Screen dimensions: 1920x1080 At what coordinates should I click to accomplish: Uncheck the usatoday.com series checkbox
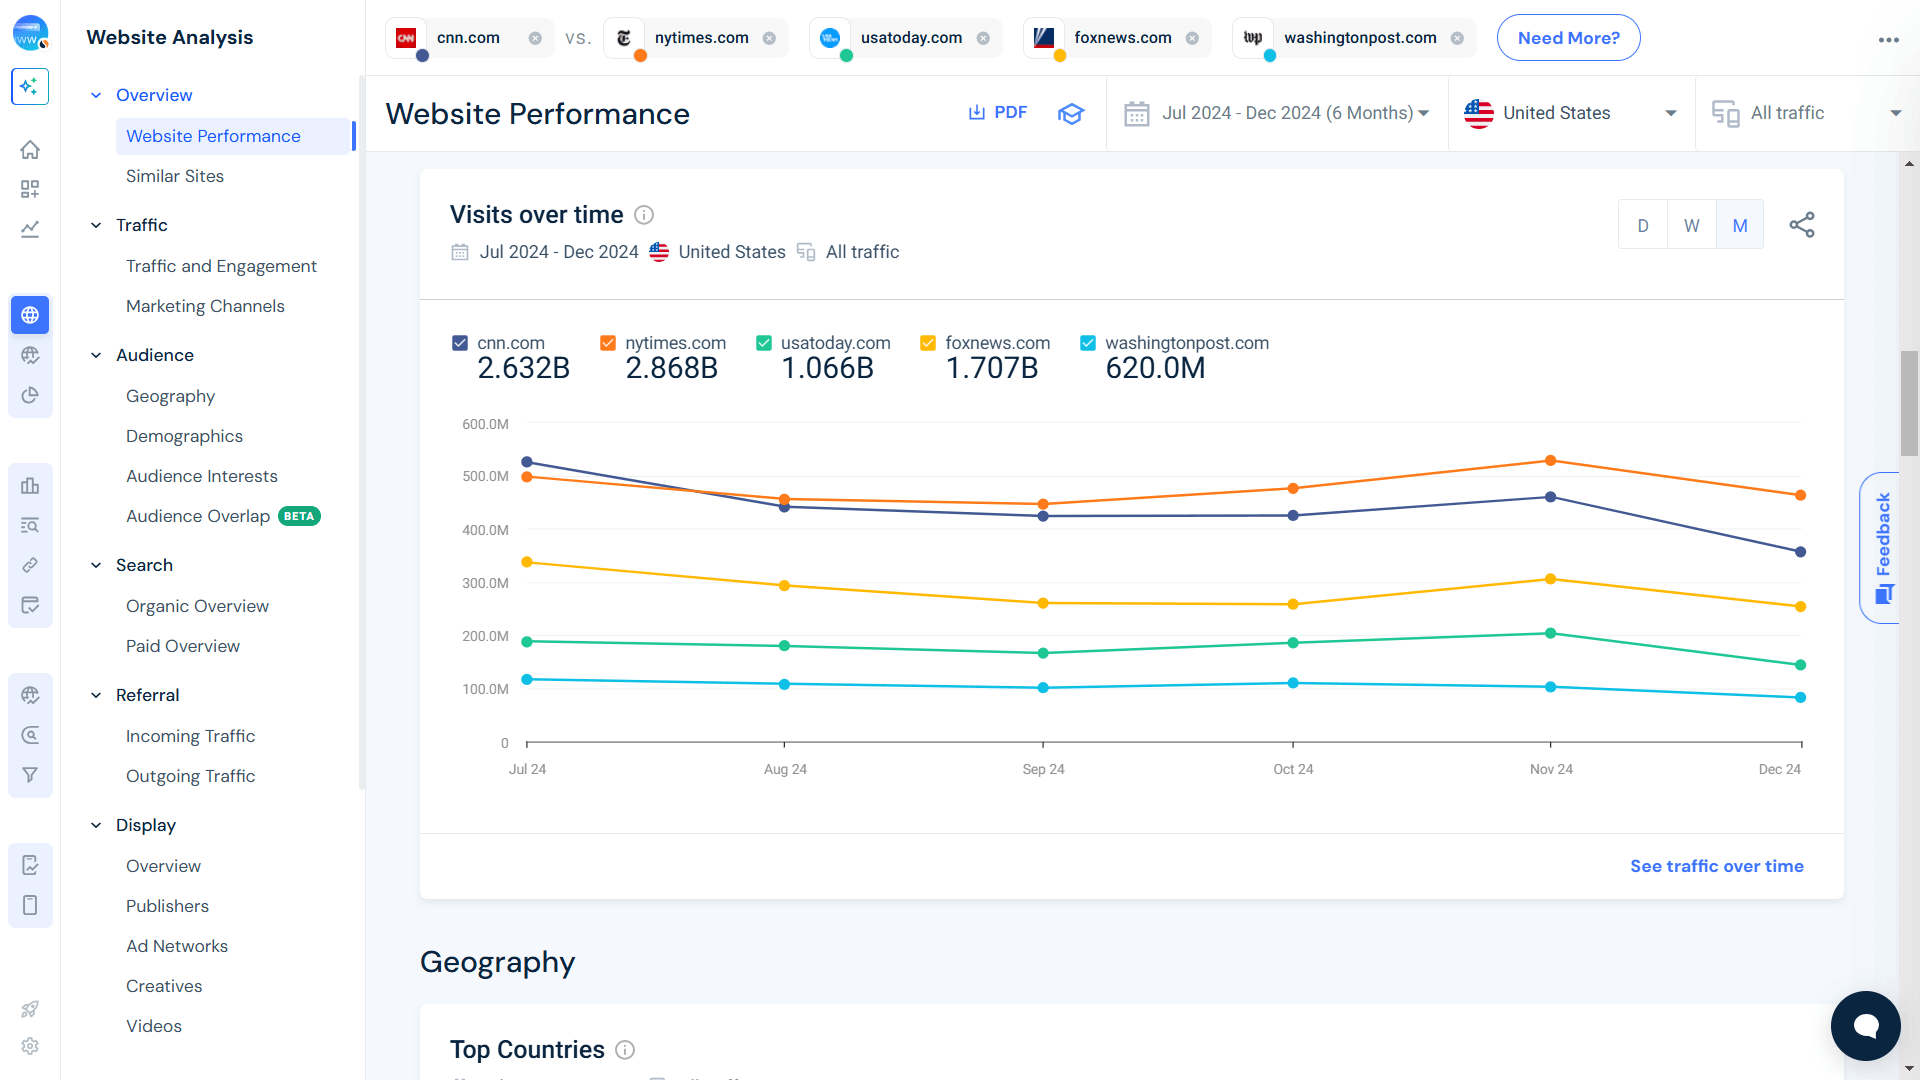tap(764, 343)
